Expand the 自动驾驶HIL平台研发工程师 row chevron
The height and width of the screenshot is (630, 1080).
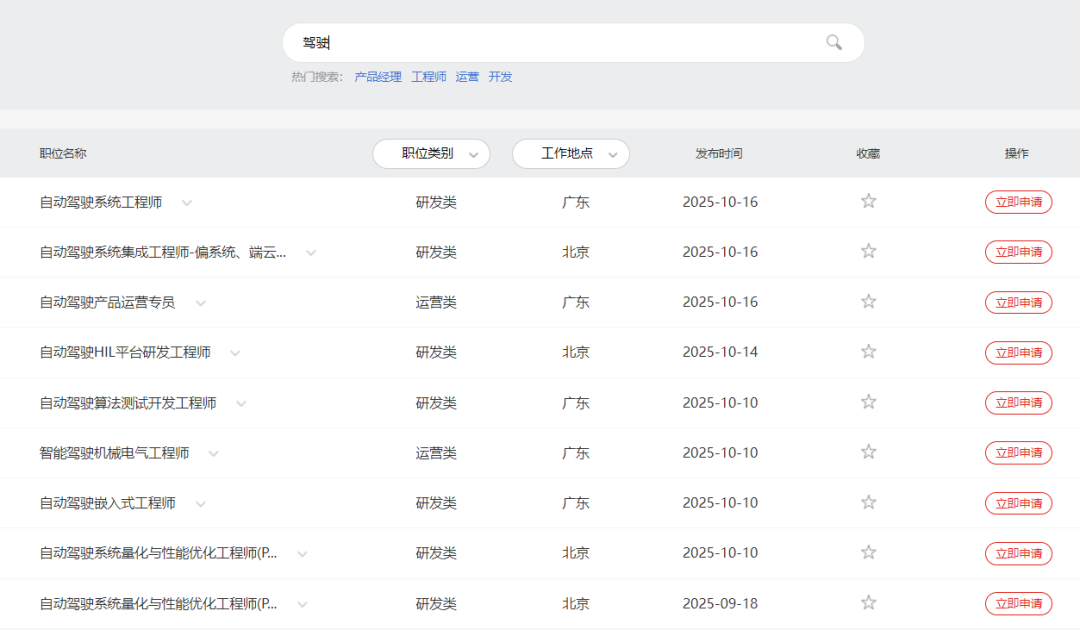(x=235, y=353)
